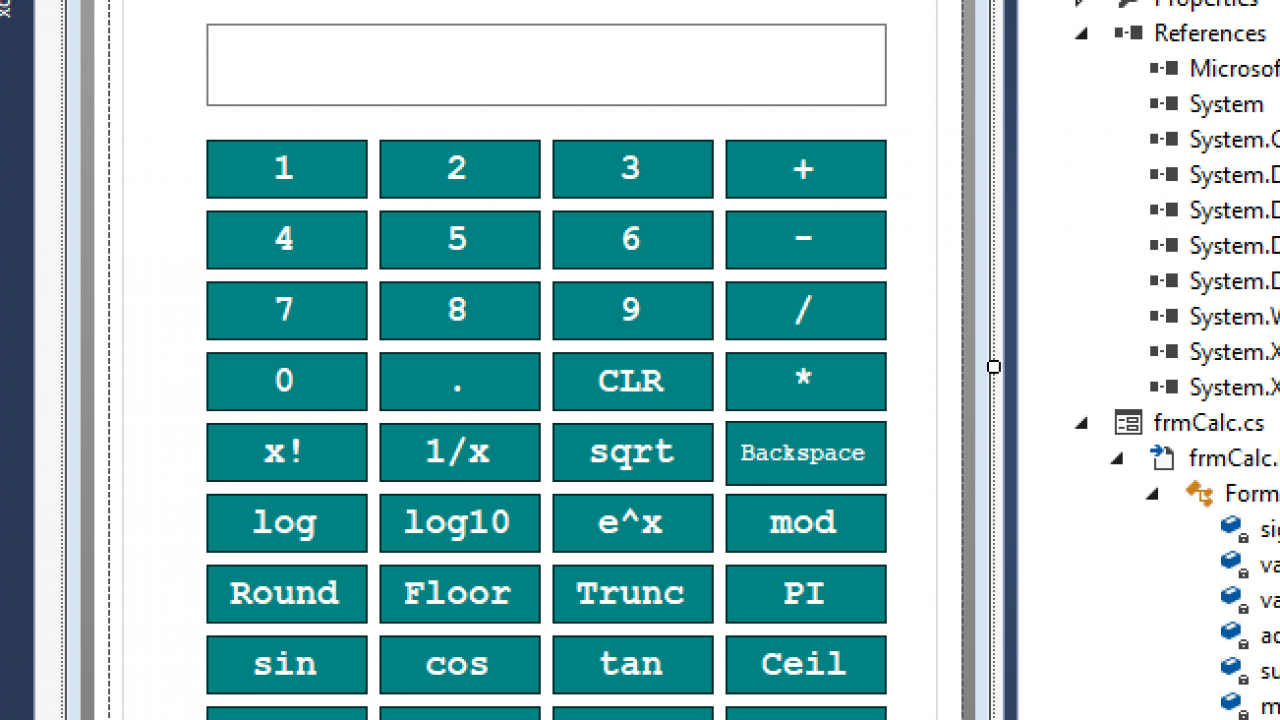
Task: Click the Microsoft reference assembly icon
Action: click(1164, 68)
